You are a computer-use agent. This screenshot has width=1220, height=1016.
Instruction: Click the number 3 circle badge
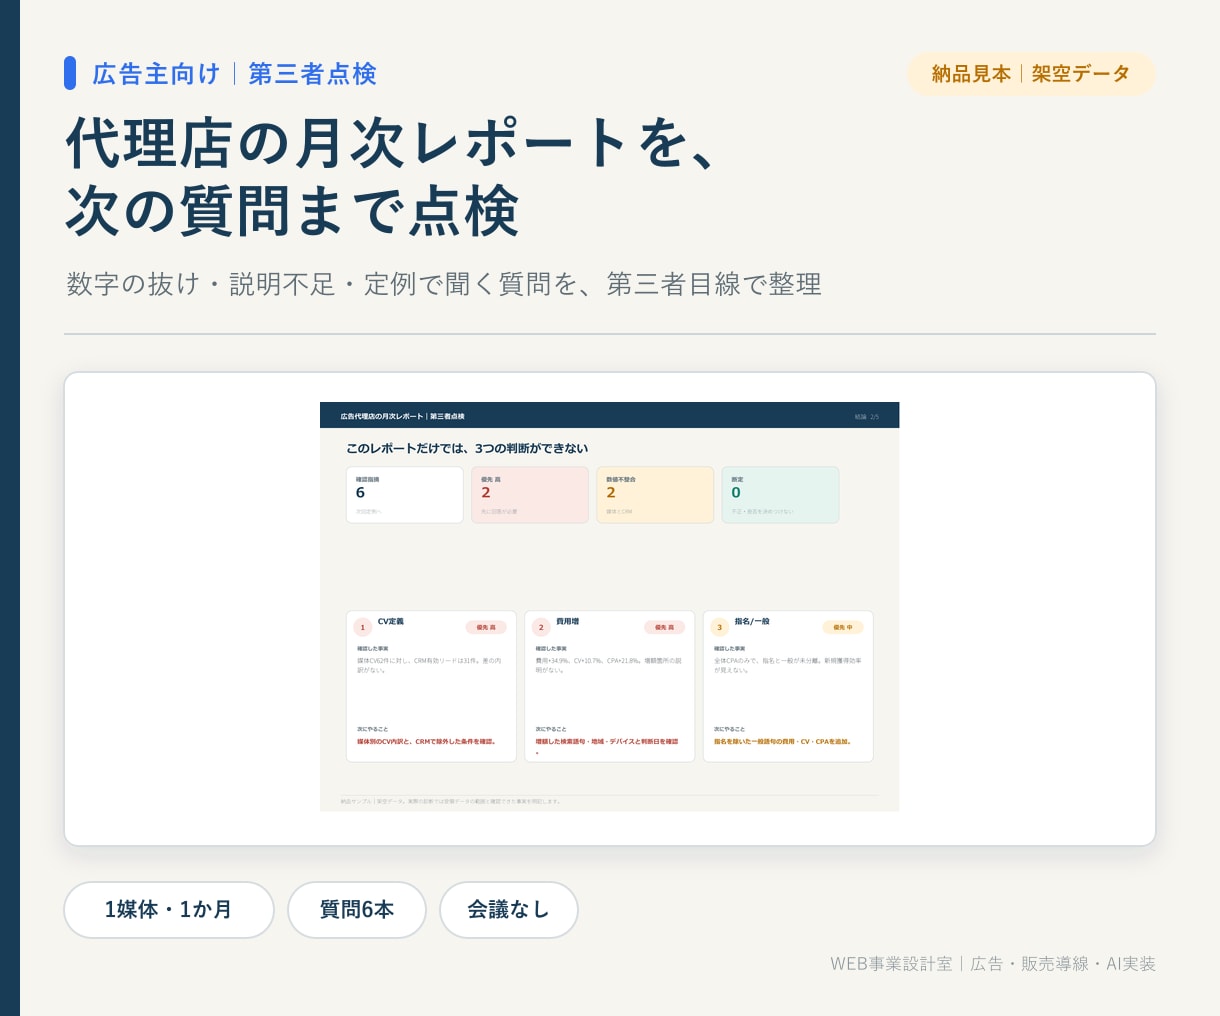click(x=719, y=628)
